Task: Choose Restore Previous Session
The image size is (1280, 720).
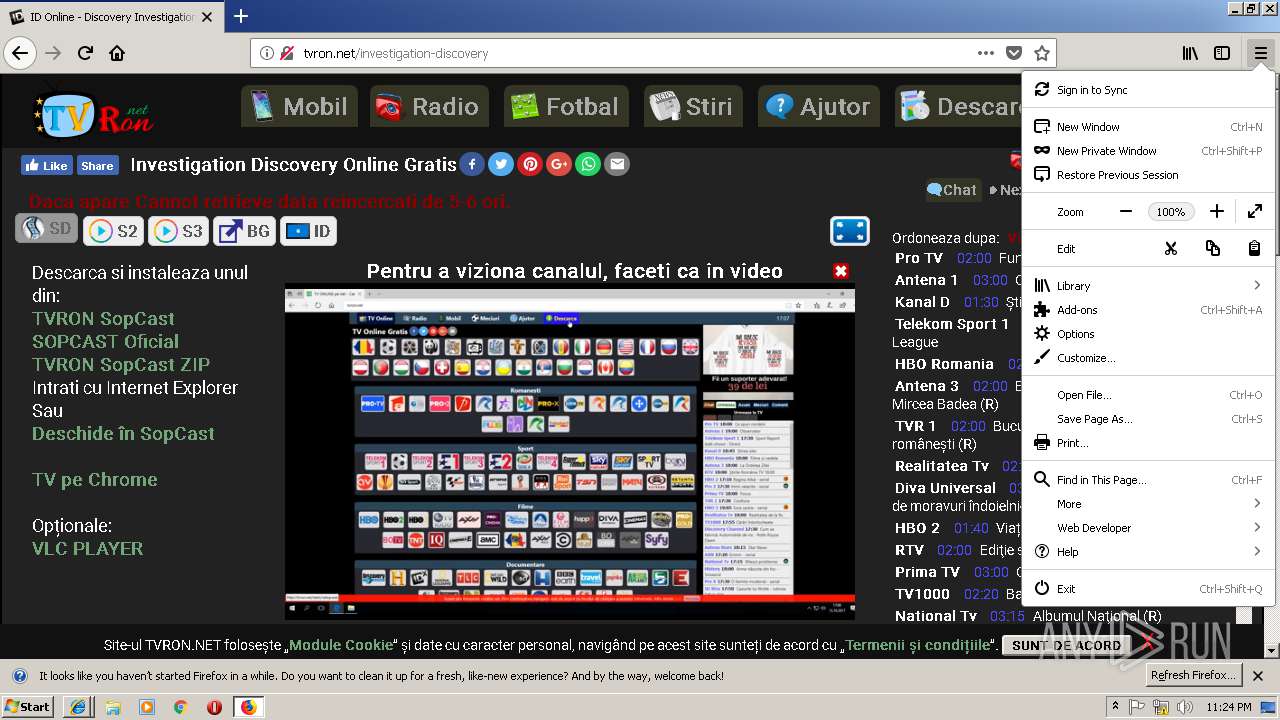Action: [1148, 175]
